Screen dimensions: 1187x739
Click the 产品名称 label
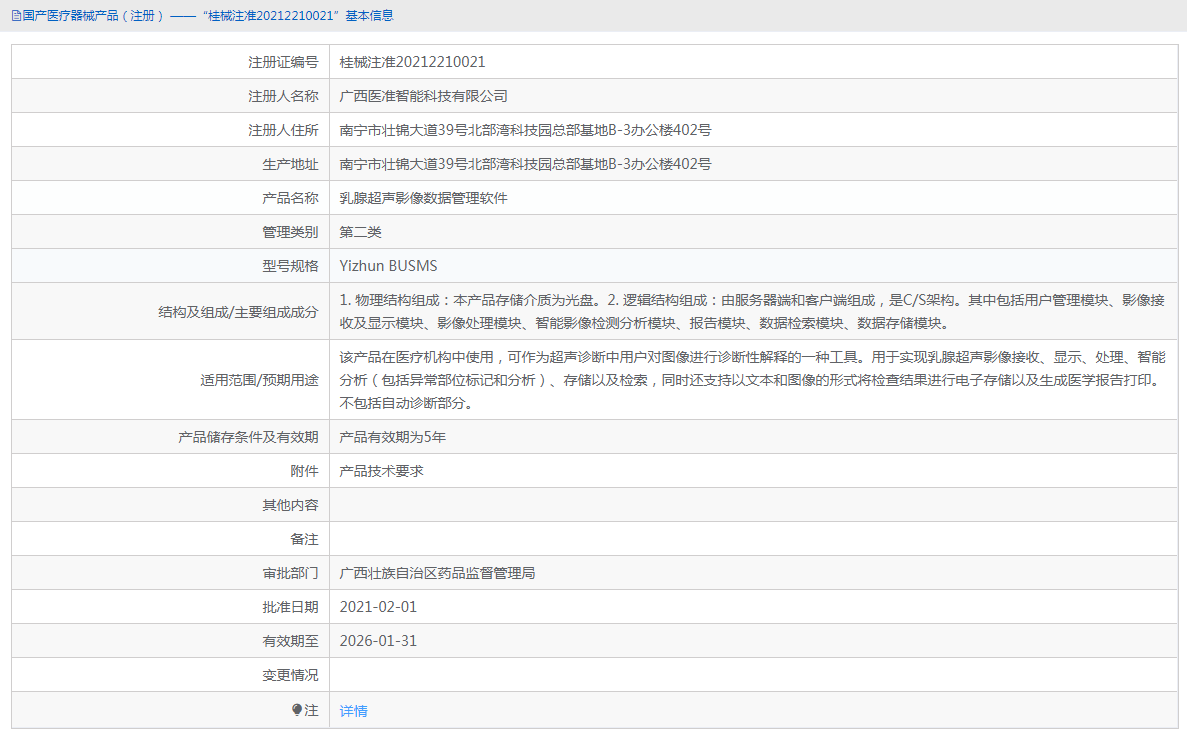[290, 198]
